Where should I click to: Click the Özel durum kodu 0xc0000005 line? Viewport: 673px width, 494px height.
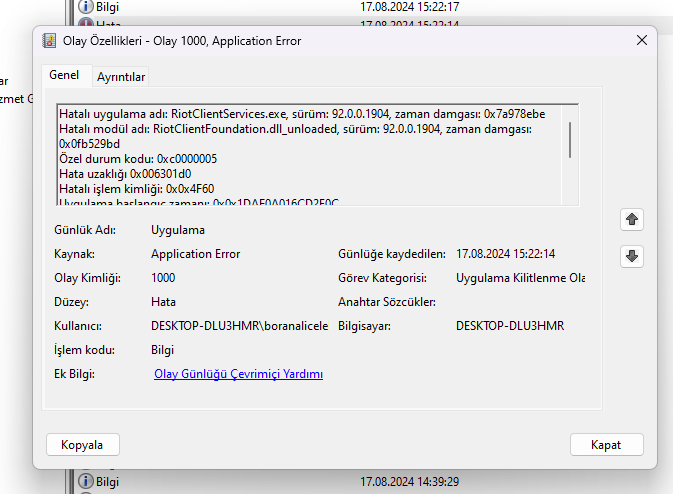click(138, 159)
